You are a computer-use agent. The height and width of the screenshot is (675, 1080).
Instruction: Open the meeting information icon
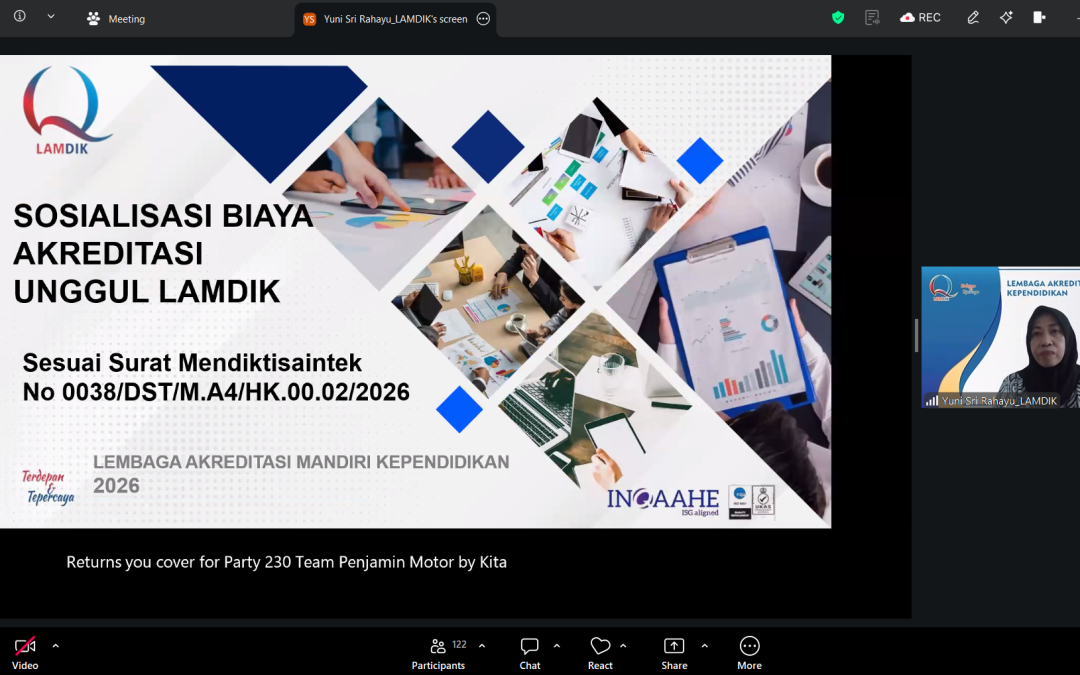20,16
